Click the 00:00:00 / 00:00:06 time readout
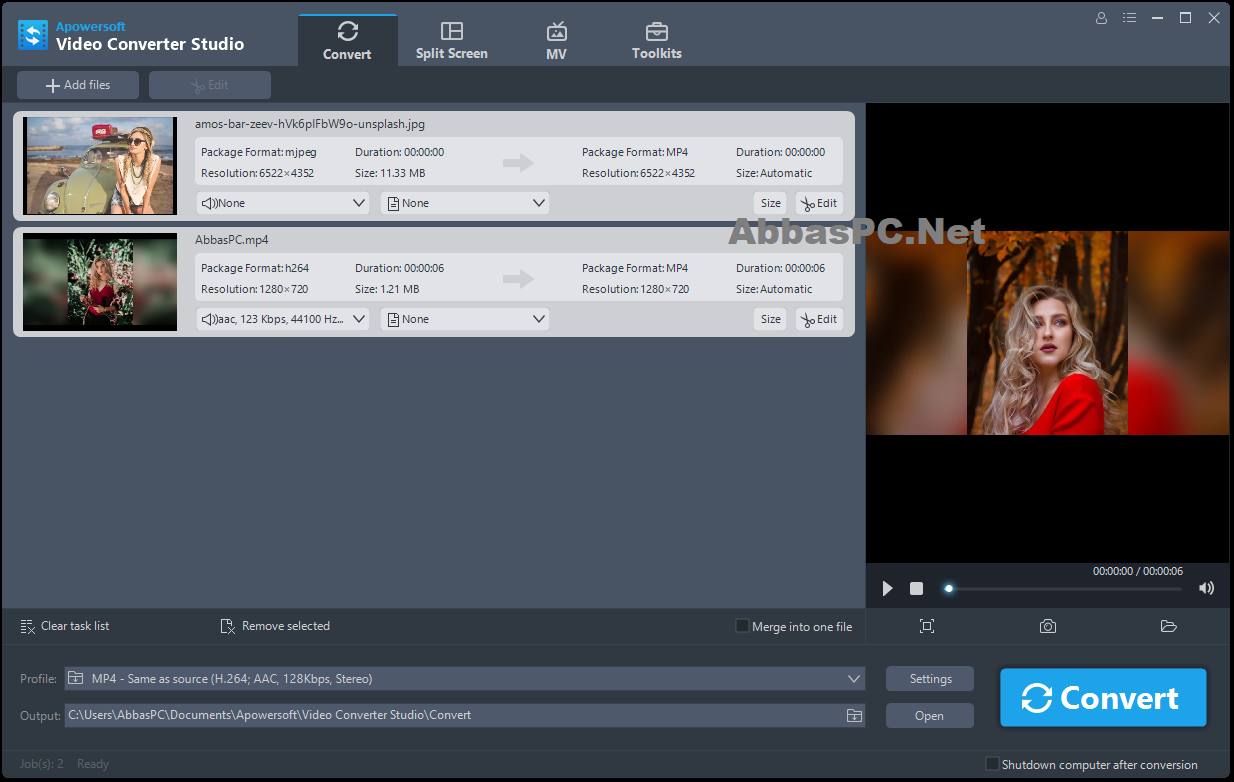Viewport: 1234px width, 782px height. (1138, 571)
